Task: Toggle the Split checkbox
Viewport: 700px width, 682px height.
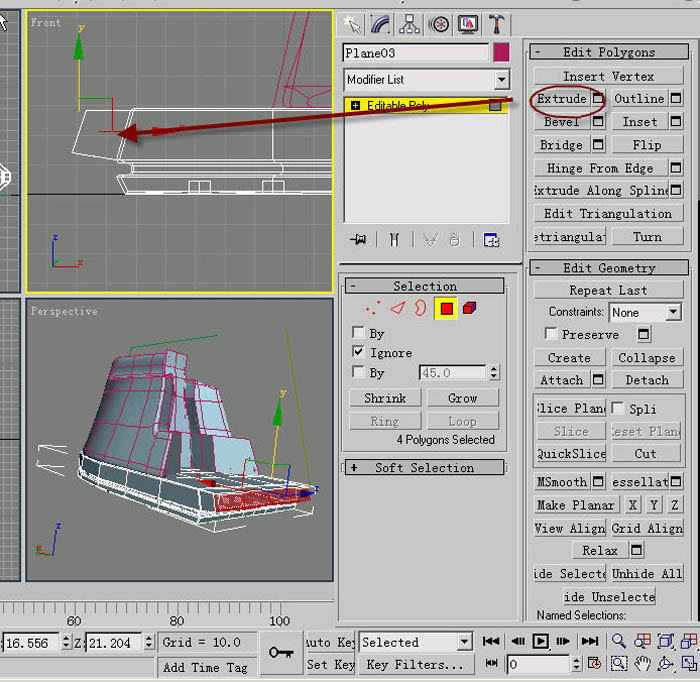Action: point(618,408)
